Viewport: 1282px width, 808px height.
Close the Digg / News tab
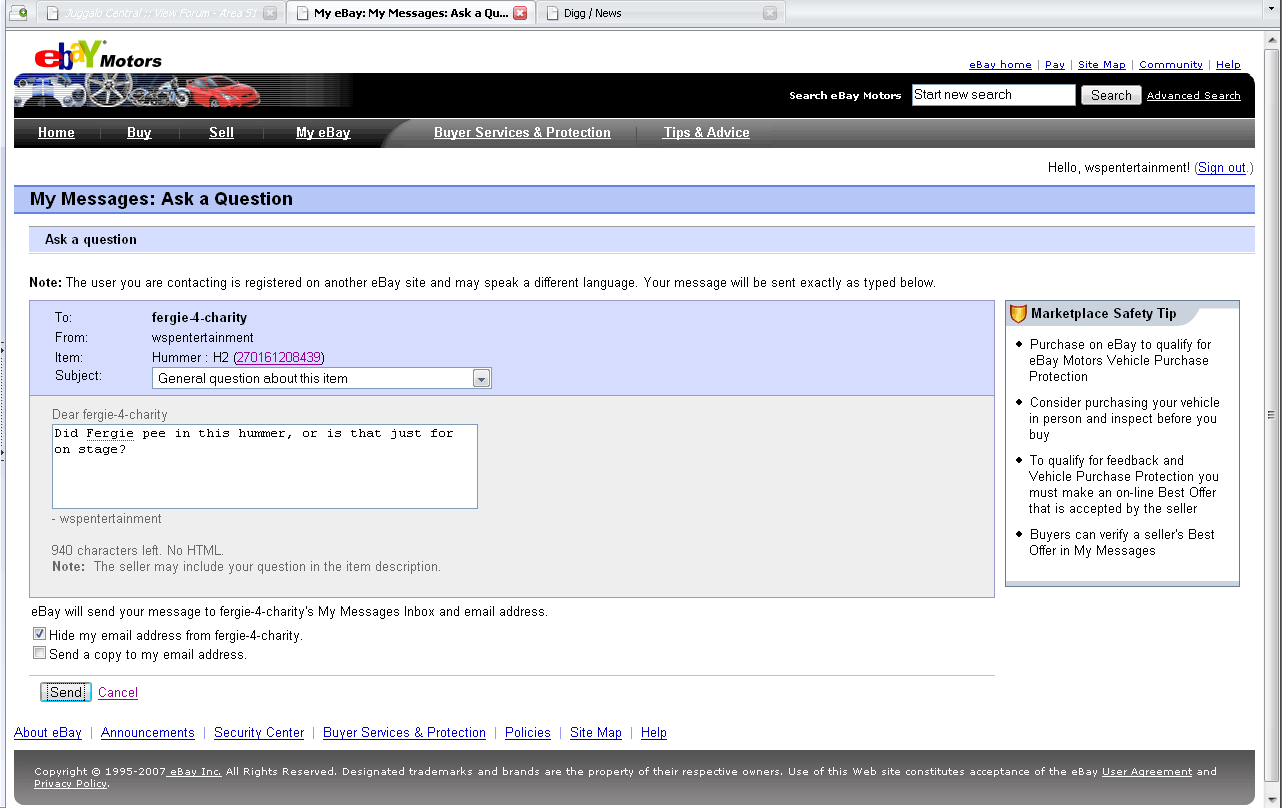tap(769, 13)
